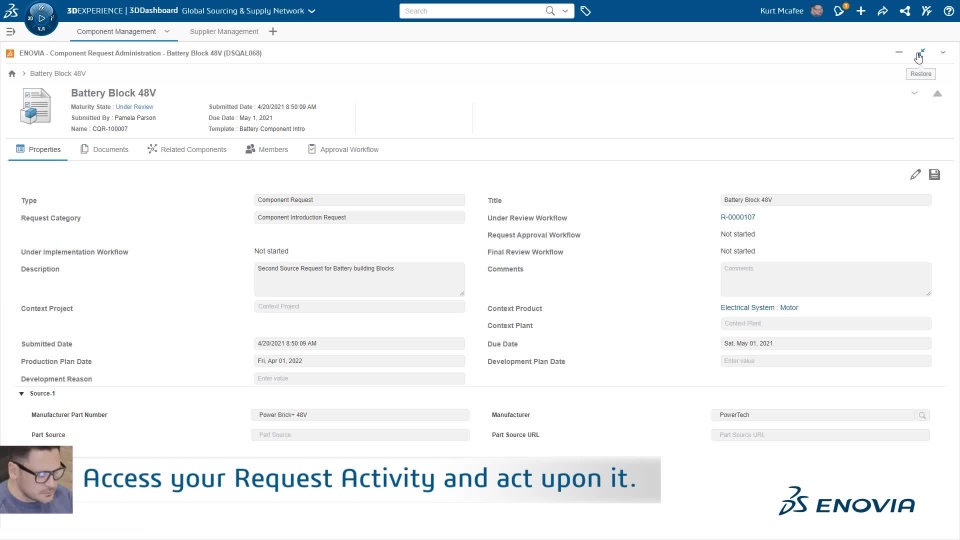Viewport: 960px width, 540px height.
Task: Click the plus add icon in top bar
Action: (861, 10)
